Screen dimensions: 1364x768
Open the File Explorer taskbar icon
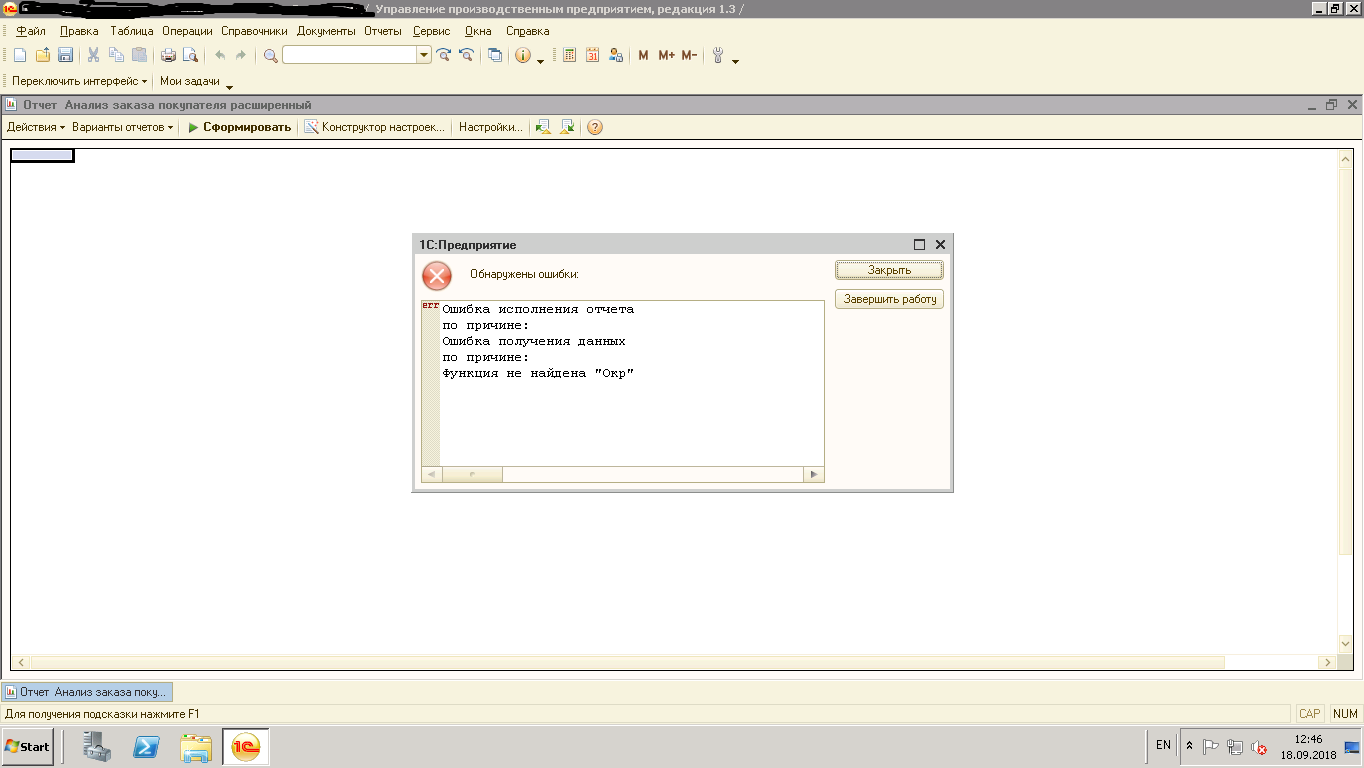point(196,746)
